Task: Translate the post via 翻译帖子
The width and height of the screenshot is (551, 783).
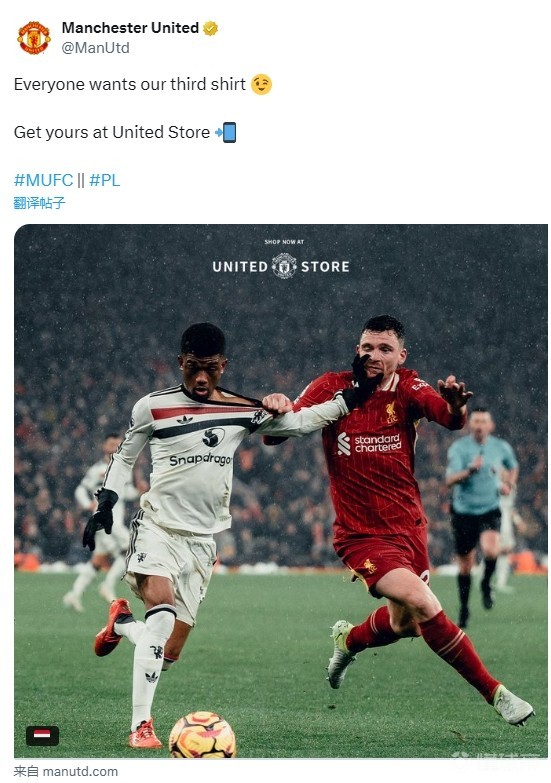Action: pos(39,203)
